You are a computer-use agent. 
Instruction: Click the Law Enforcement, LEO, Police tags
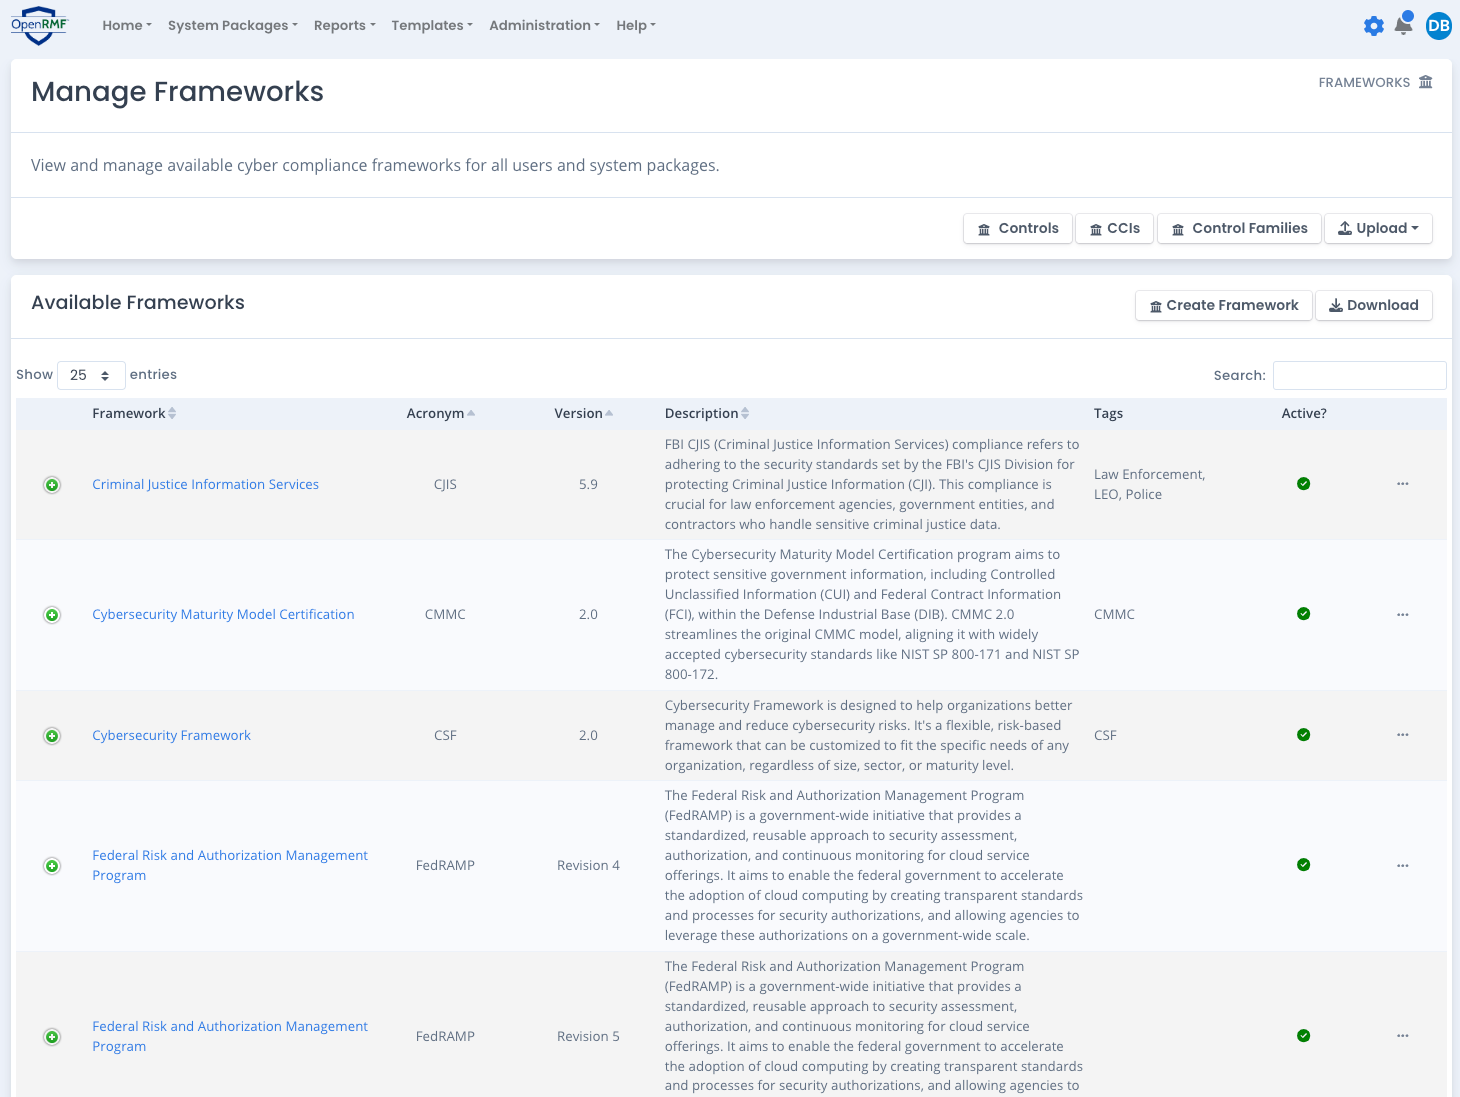point(1150,484)
